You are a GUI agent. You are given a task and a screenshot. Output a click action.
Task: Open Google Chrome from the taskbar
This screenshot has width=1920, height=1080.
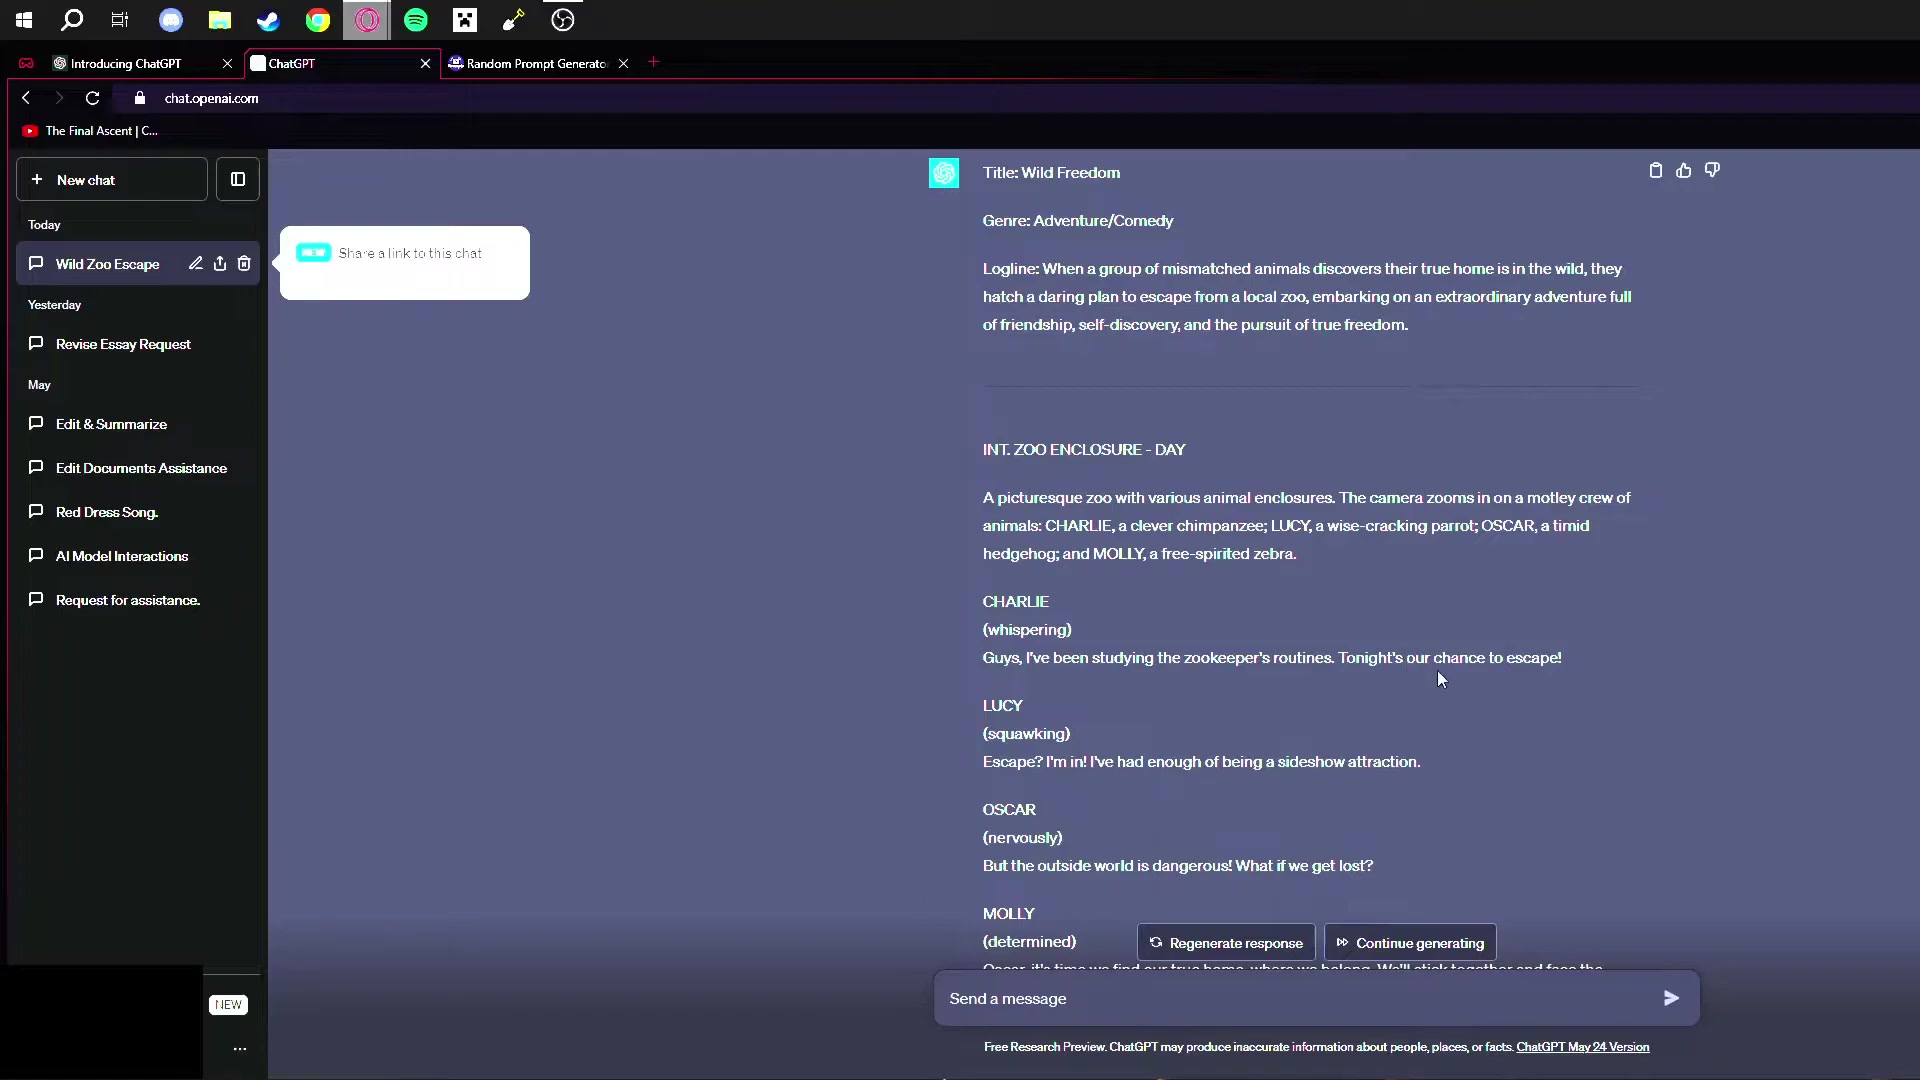coord(318,20)
